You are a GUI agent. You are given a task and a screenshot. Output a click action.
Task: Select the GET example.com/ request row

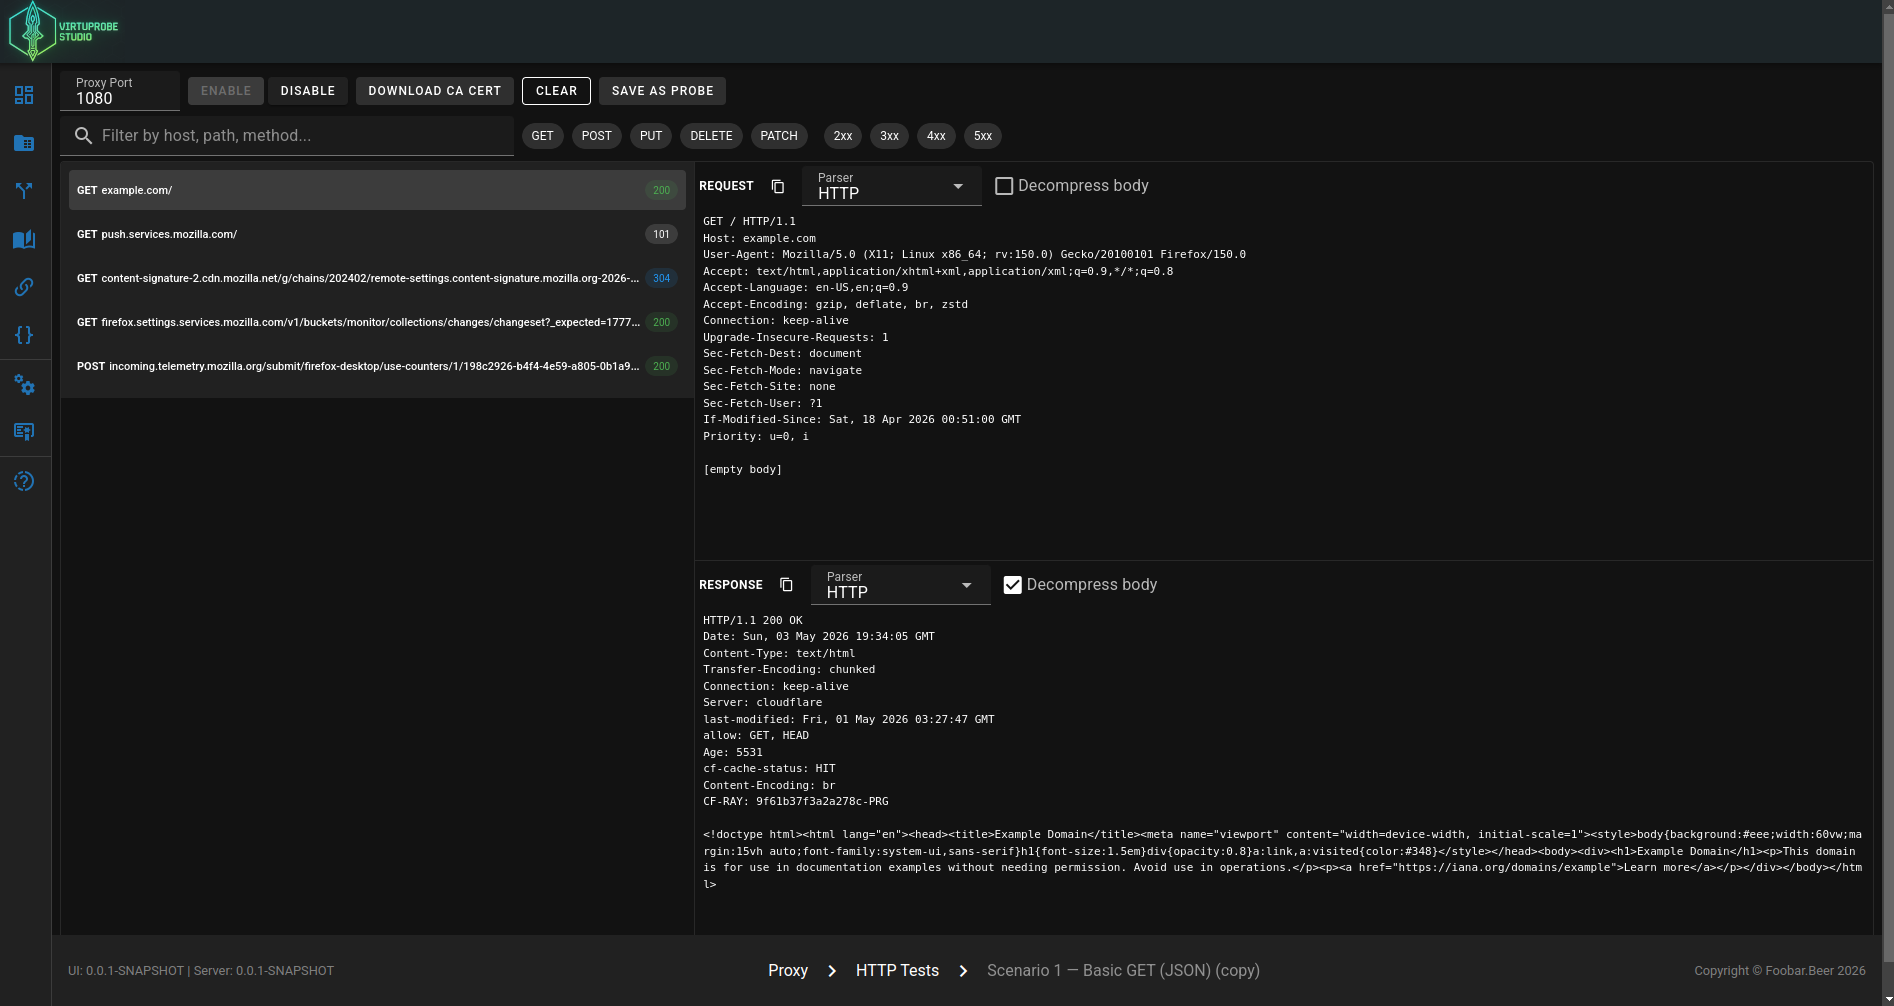pyautogui.click(x=377, y=190)
